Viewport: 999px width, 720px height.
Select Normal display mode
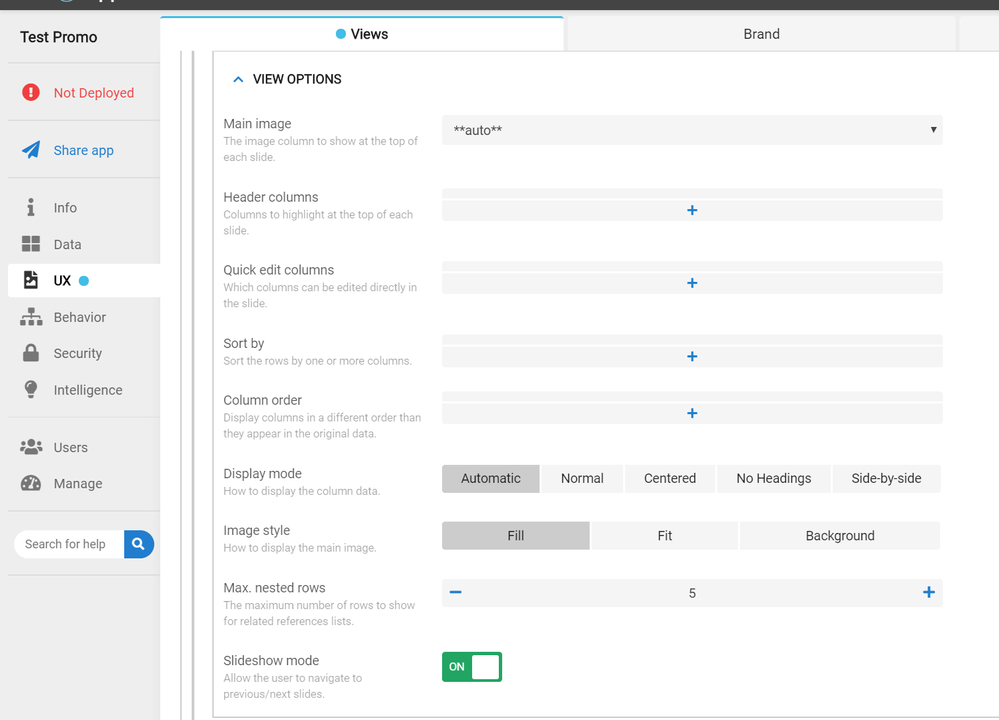pos(582,479)
